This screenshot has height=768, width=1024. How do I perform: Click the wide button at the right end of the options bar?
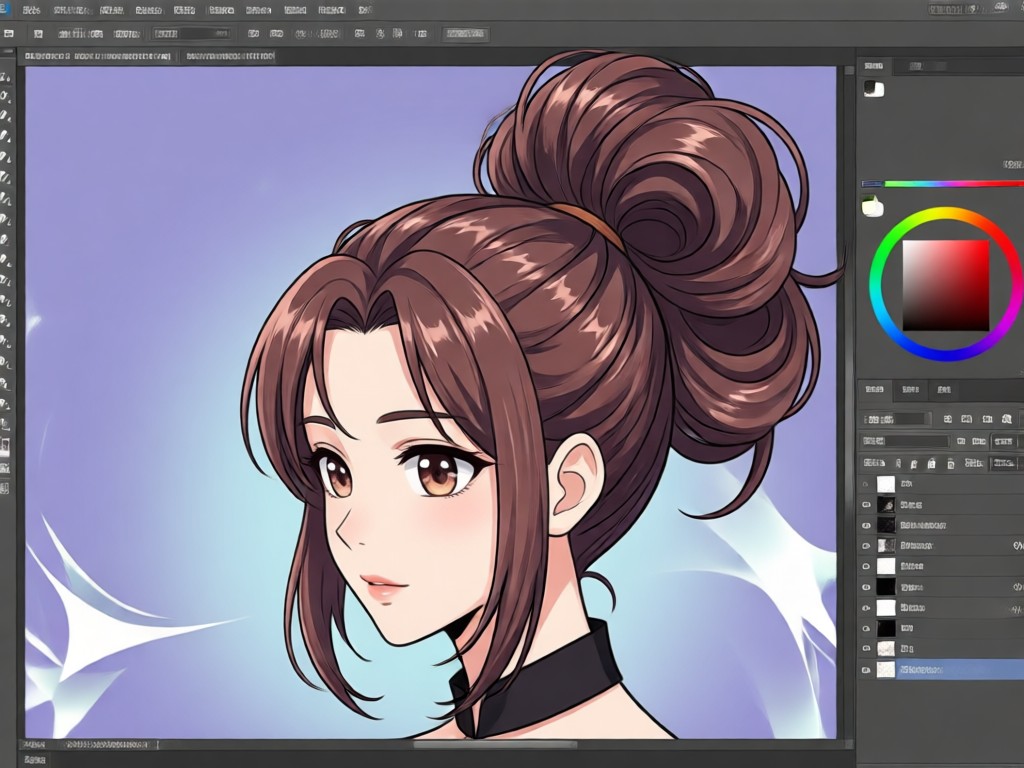coord(466,33)
